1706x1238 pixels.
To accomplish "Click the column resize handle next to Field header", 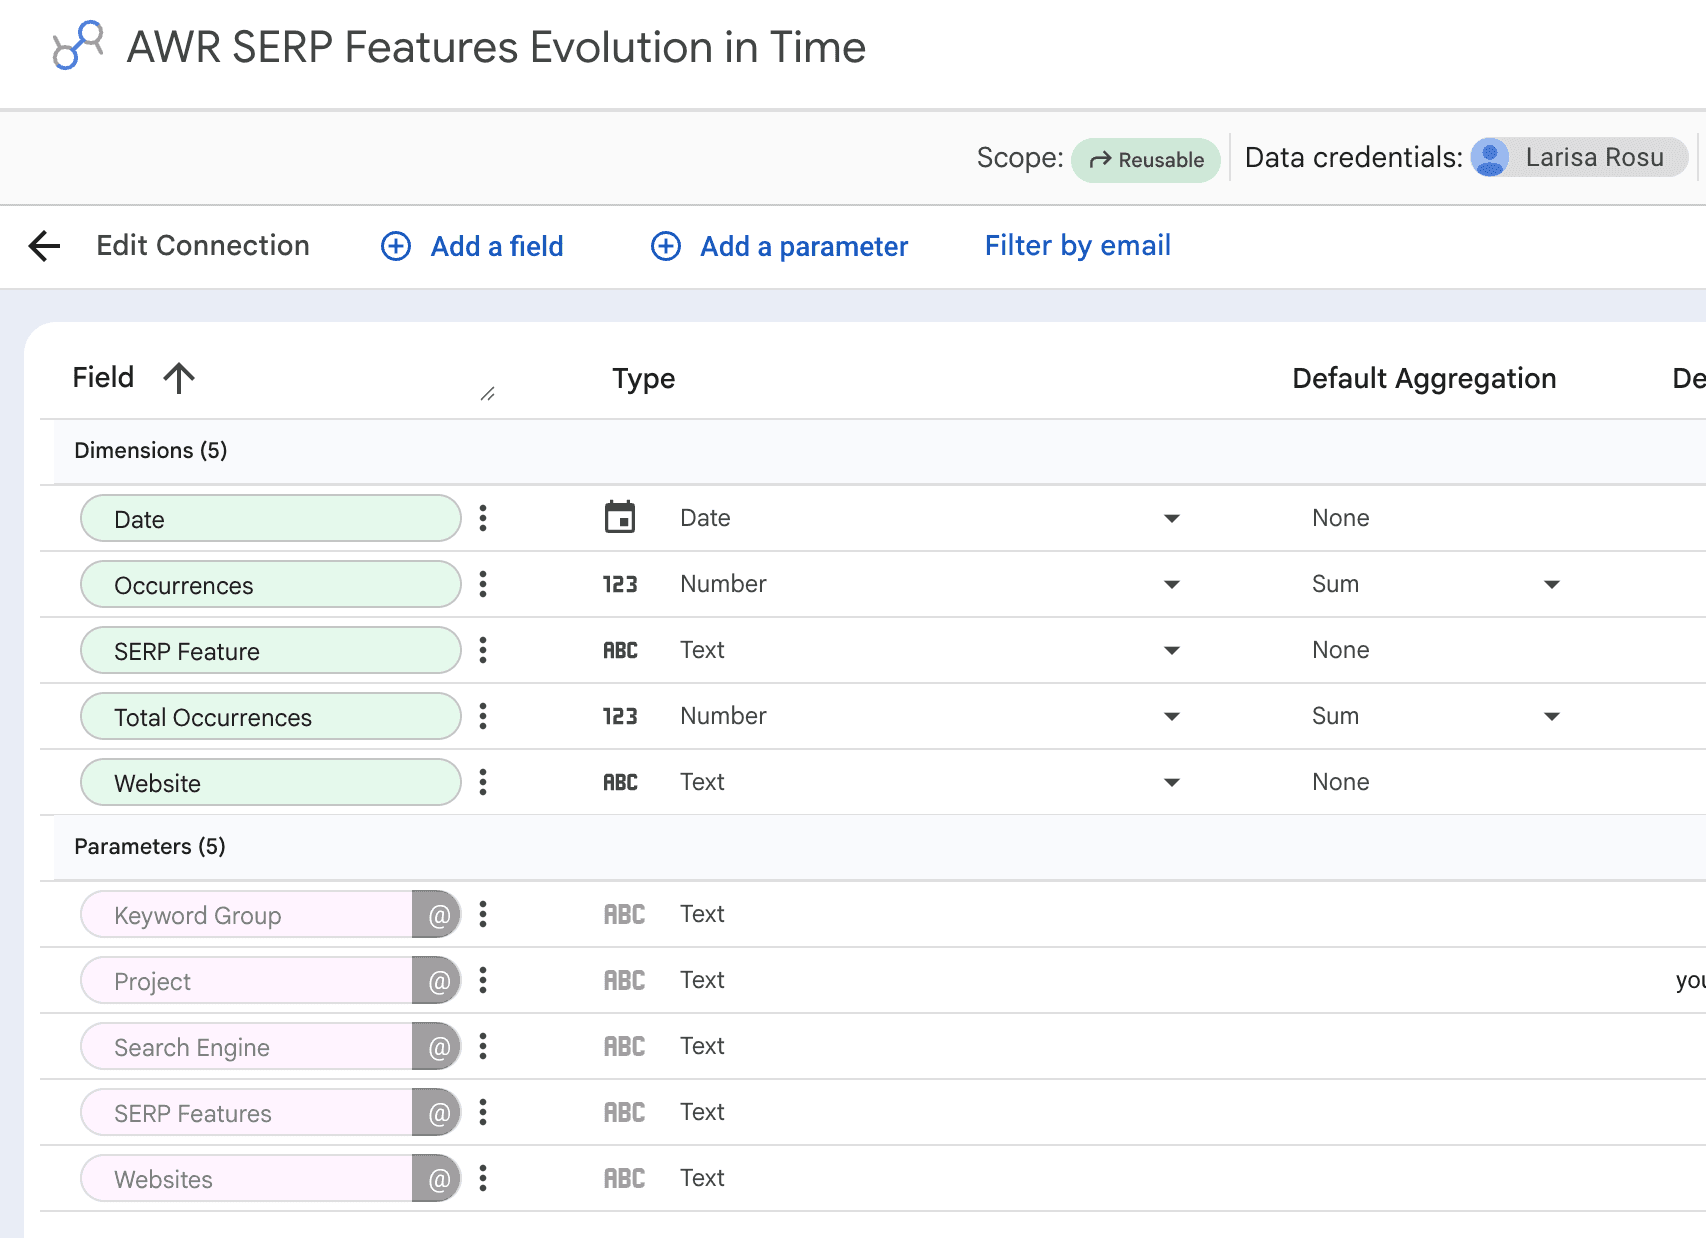I will 487,394.
